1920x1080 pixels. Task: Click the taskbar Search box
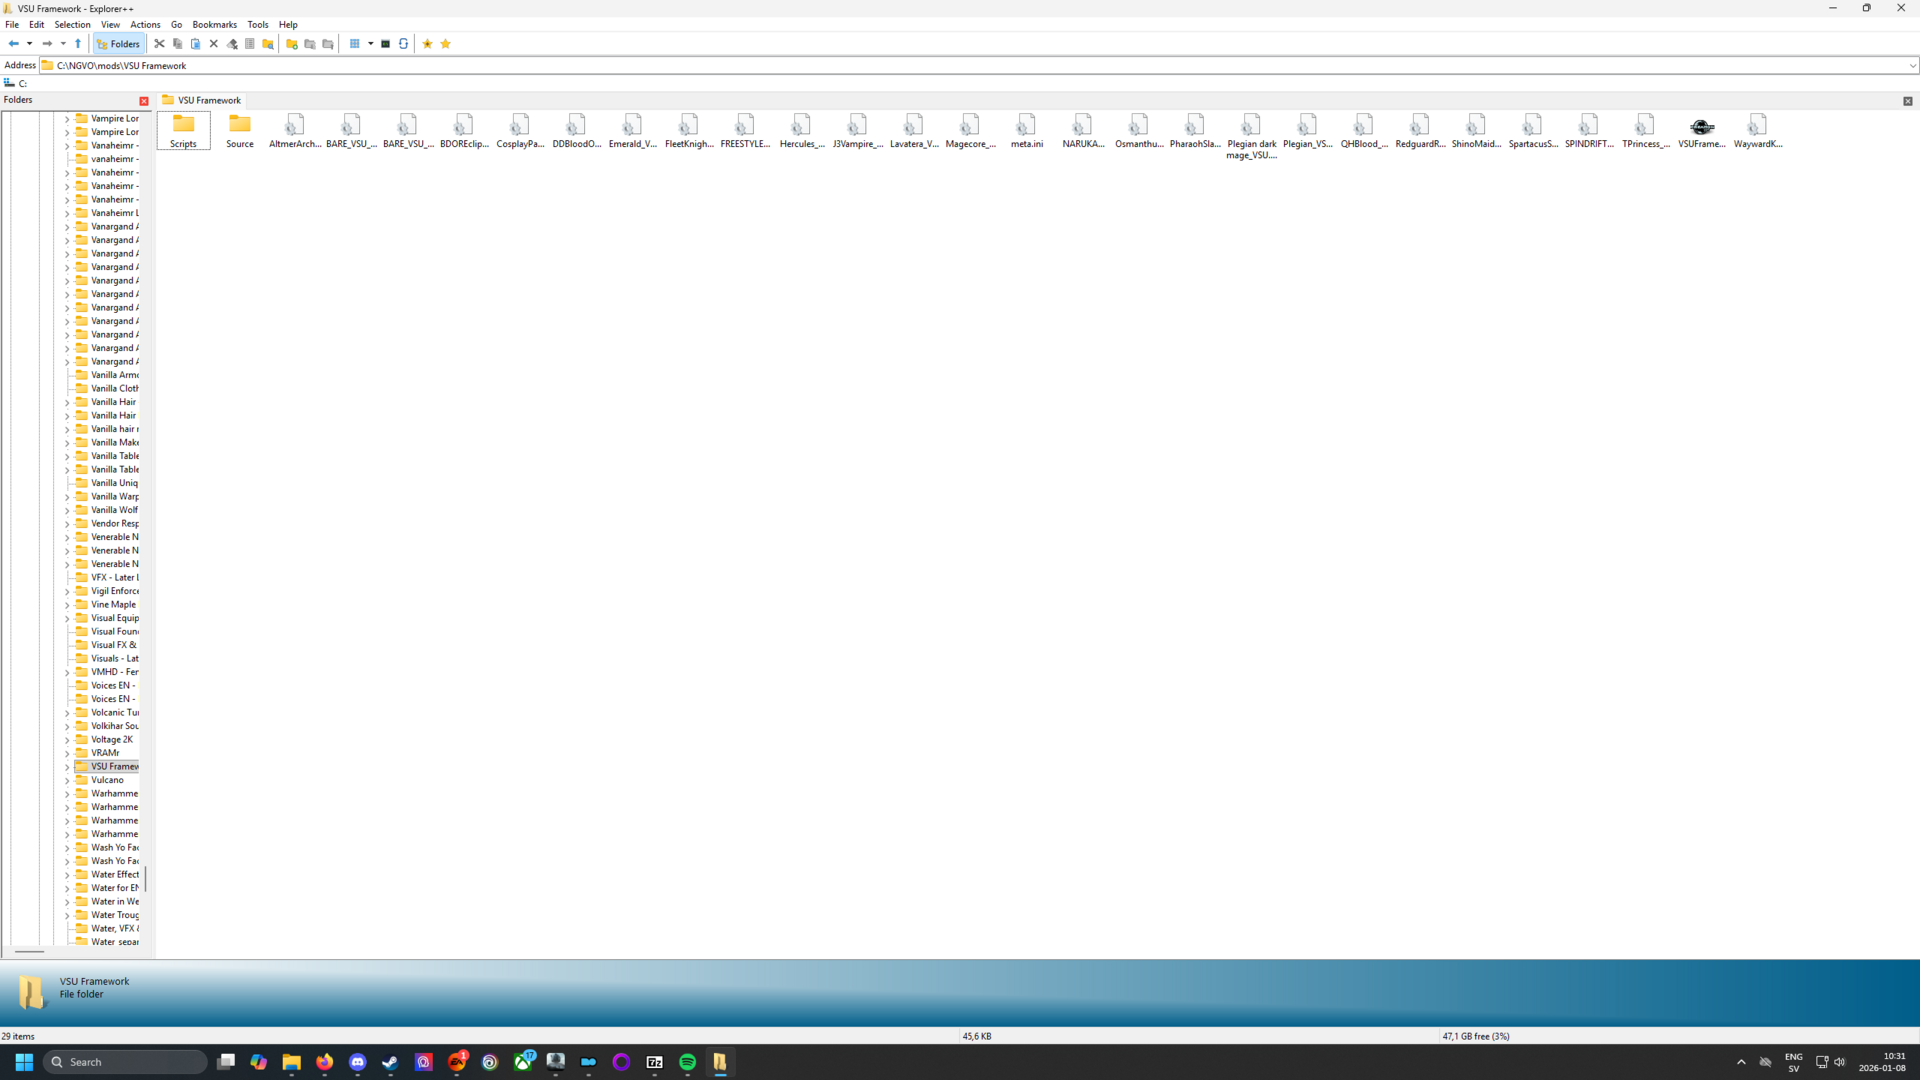pyautogui.click(x=125, y=1062)
